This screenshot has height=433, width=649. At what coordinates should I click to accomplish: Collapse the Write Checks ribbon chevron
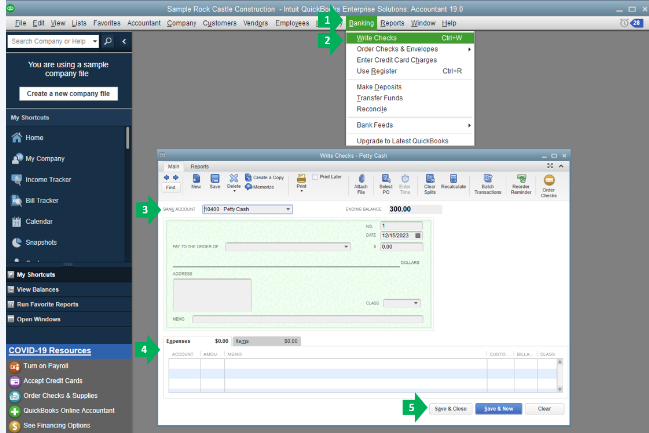click(x=561, y=166)
